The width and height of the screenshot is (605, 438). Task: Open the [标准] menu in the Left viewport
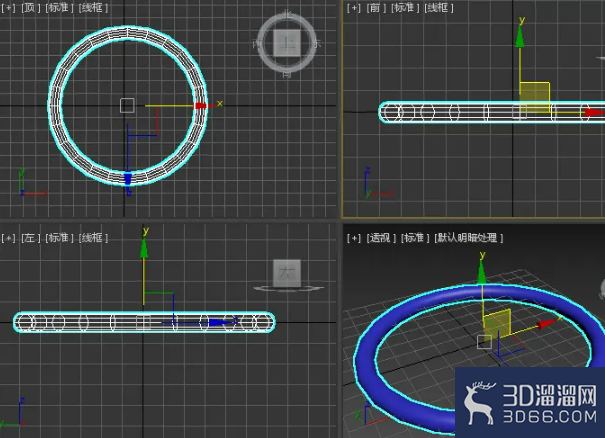point(59,238)
